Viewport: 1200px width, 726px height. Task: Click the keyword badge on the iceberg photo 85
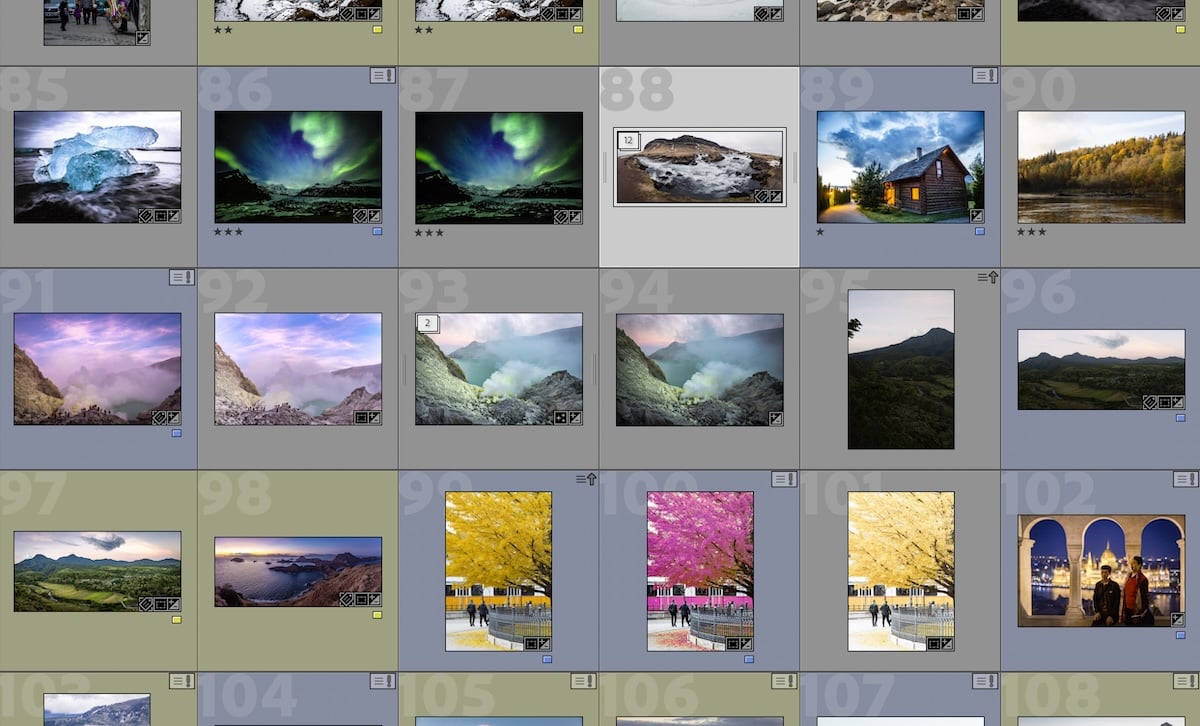[145, 216]
